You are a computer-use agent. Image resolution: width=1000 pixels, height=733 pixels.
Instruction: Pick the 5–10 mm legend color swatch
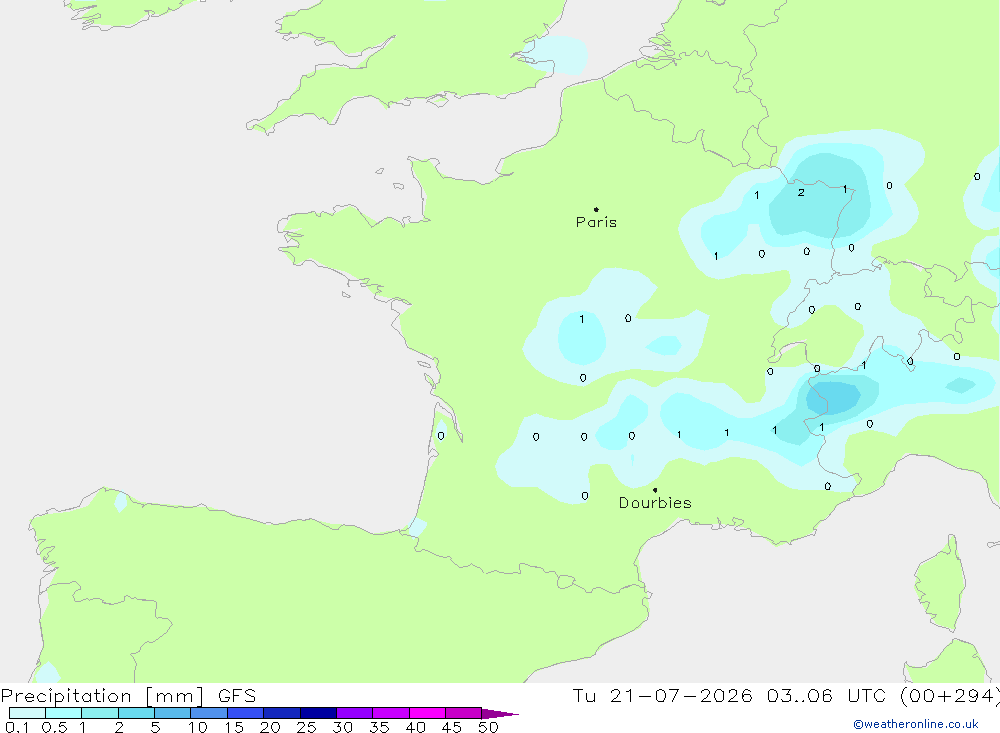click(x=173, y=713)
